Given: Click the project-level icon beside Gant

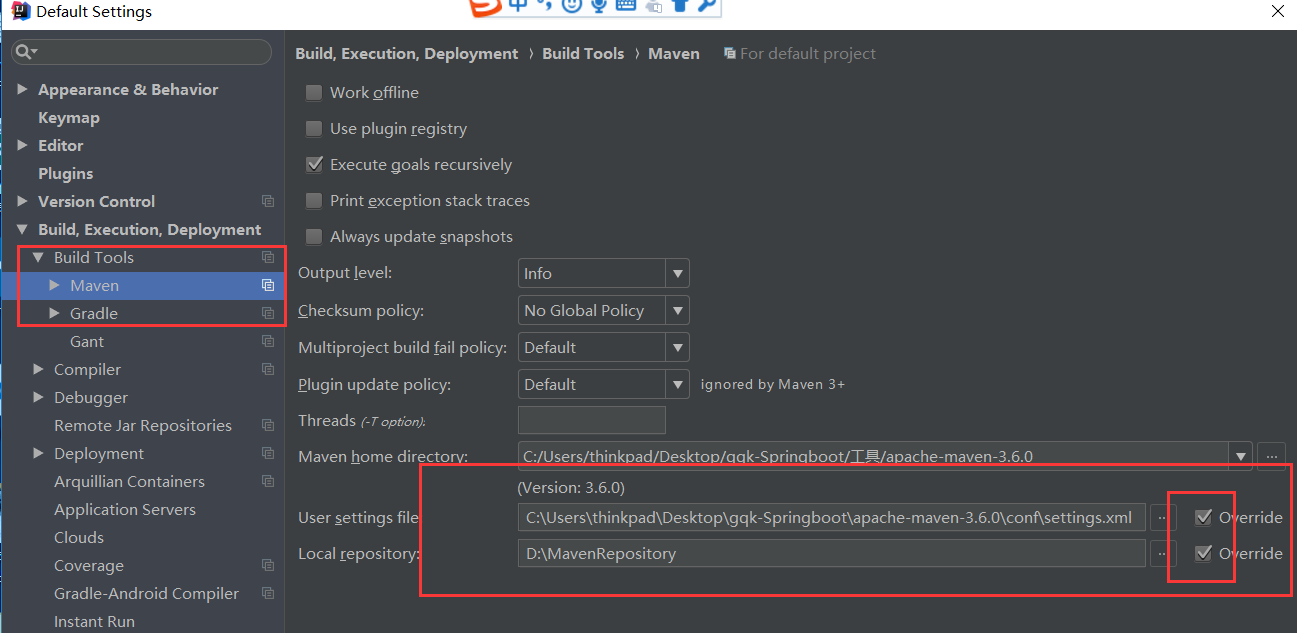Looking at the screenshot, I should click(x=268, y=342).
